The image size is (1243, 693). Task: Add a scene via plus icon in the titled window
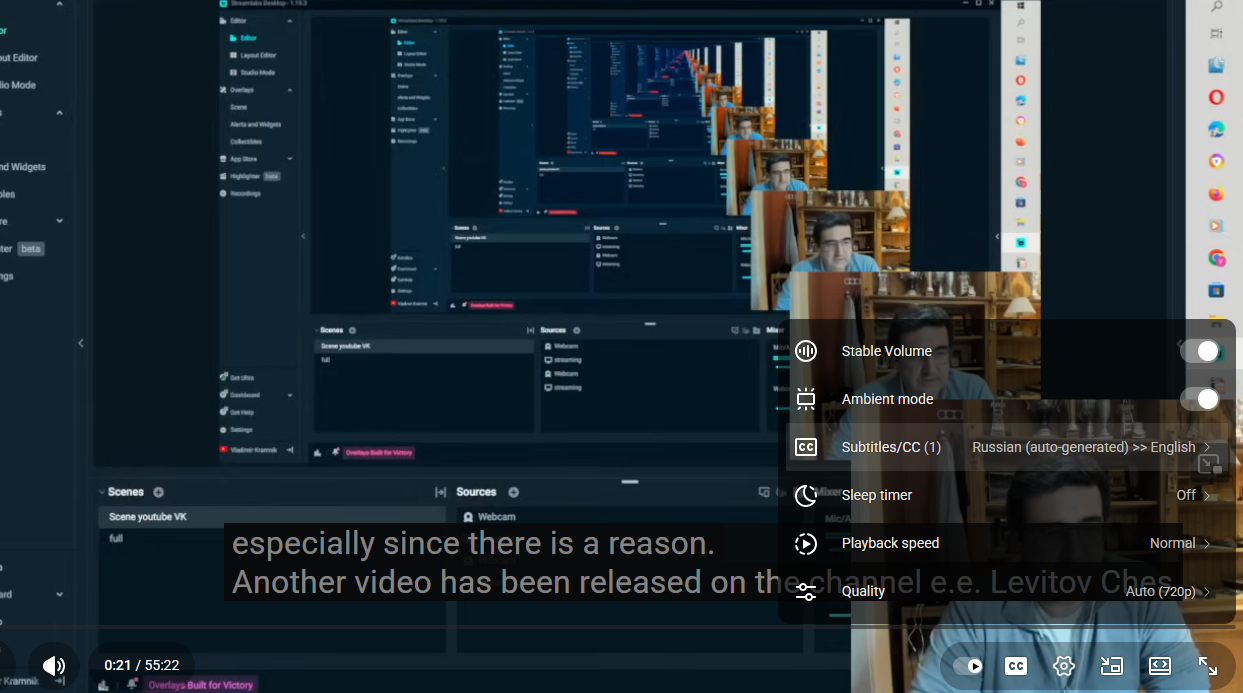[352, 330]
